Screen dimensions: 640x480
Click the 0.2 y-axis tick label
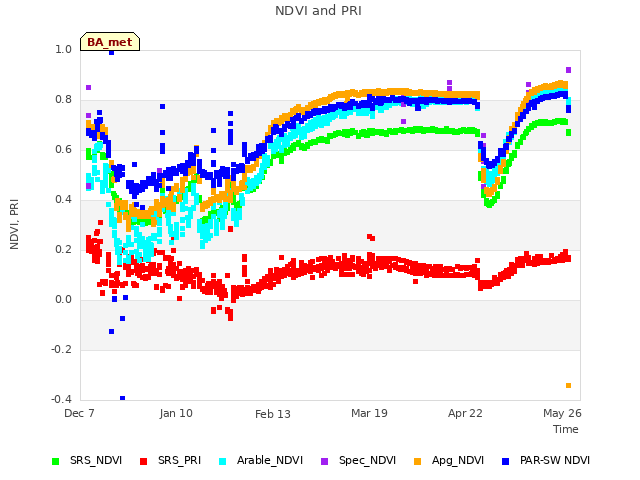[x=63, y=249]
